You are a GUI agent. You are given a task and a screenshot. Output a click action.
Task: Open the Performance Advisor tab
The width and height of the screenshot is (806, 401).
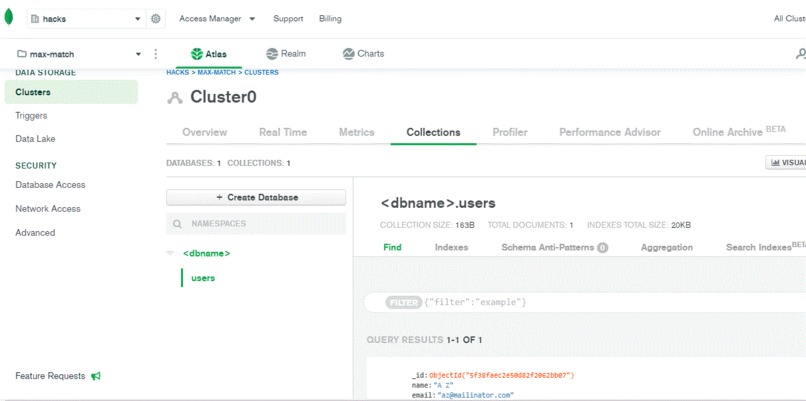610,132
